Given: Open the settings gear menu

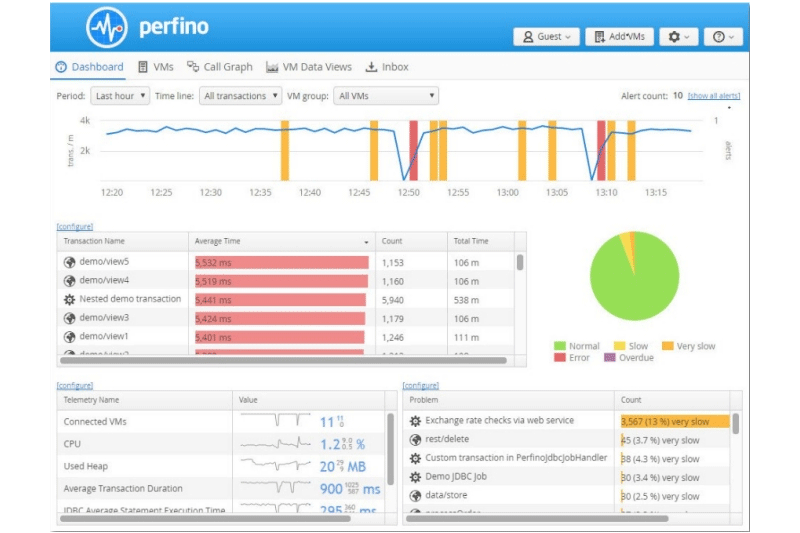Looking at the screenshot, I should (x=679, y=37).
